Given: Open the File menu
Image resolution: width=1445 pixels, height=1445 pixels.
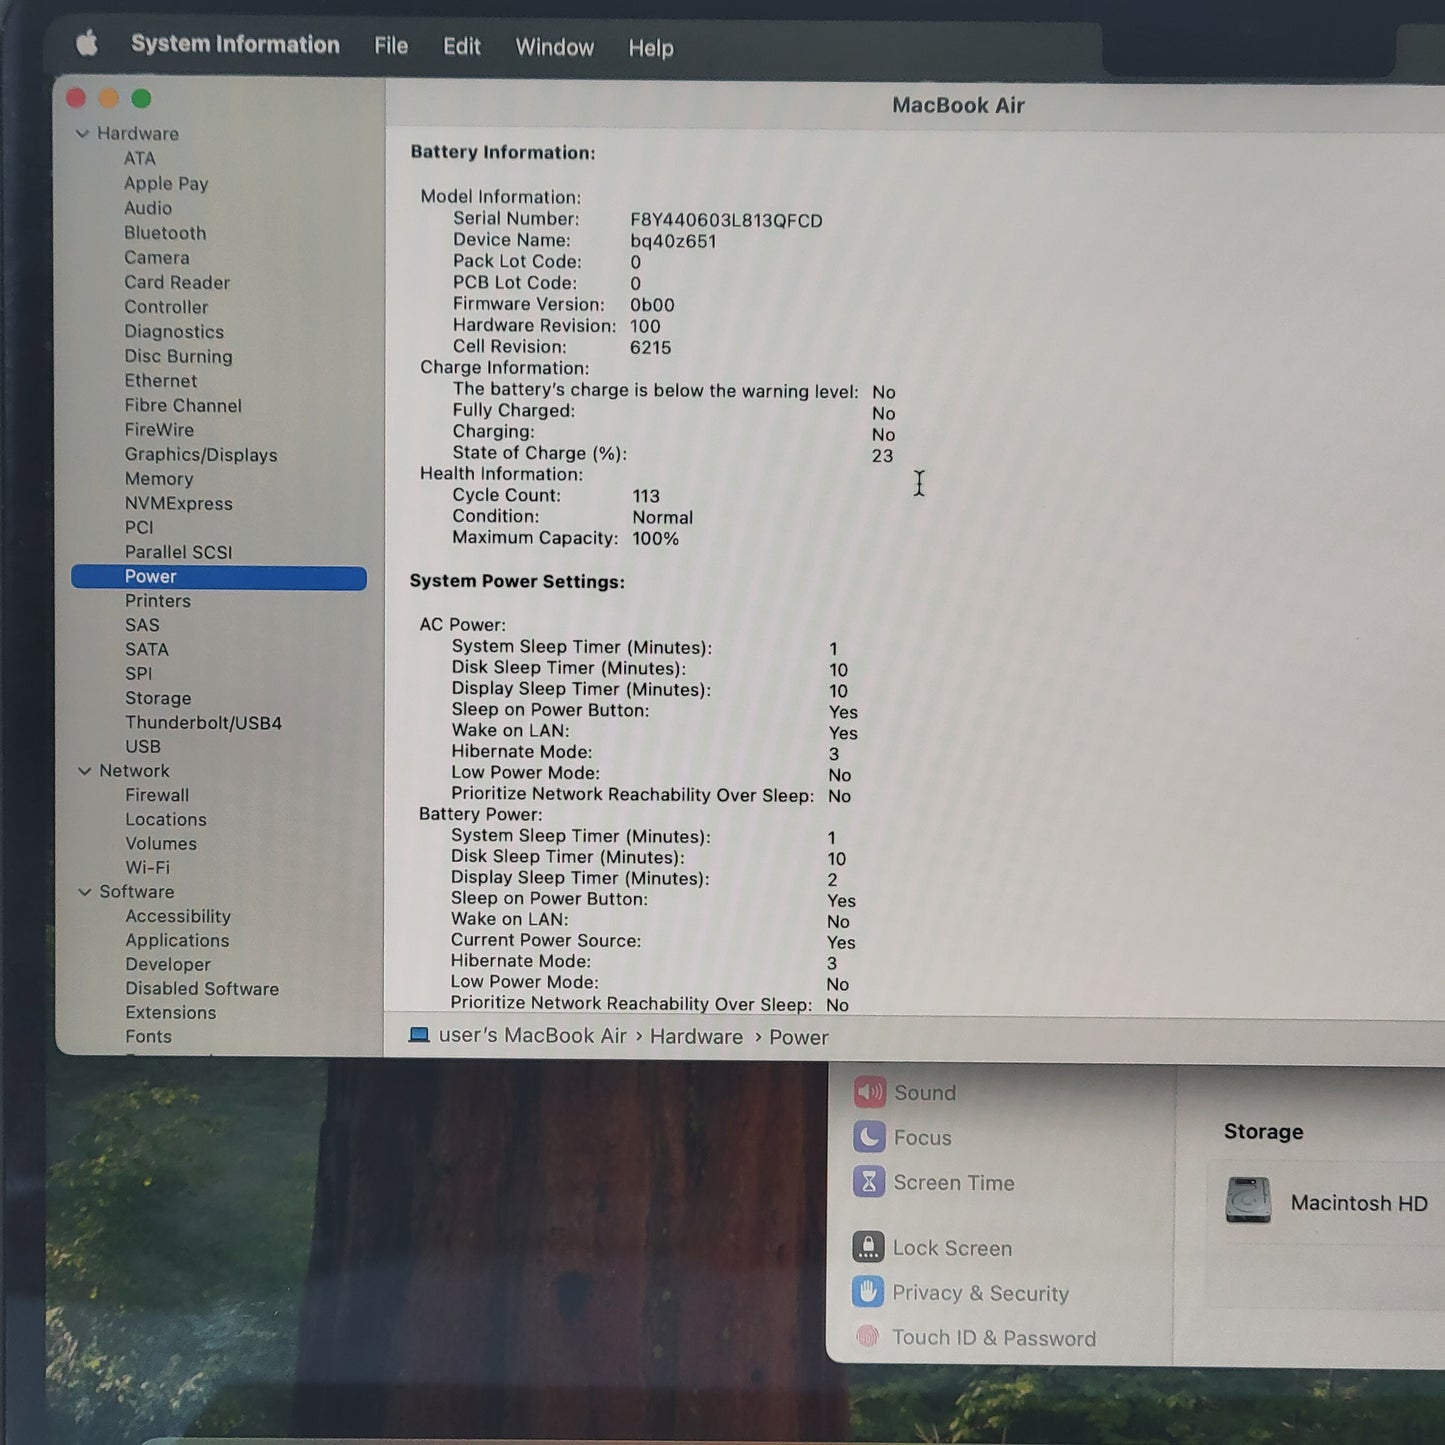Looking at the screenshot, I should [390, 46].
